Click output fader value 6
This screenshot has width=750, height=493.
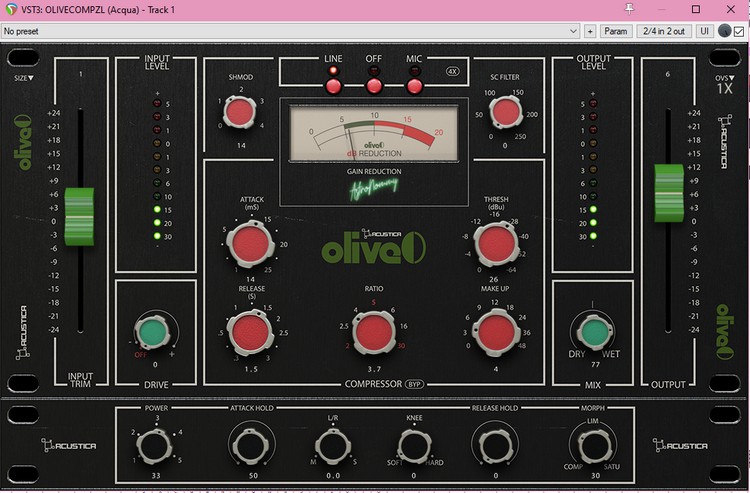[x=668, y=74]
